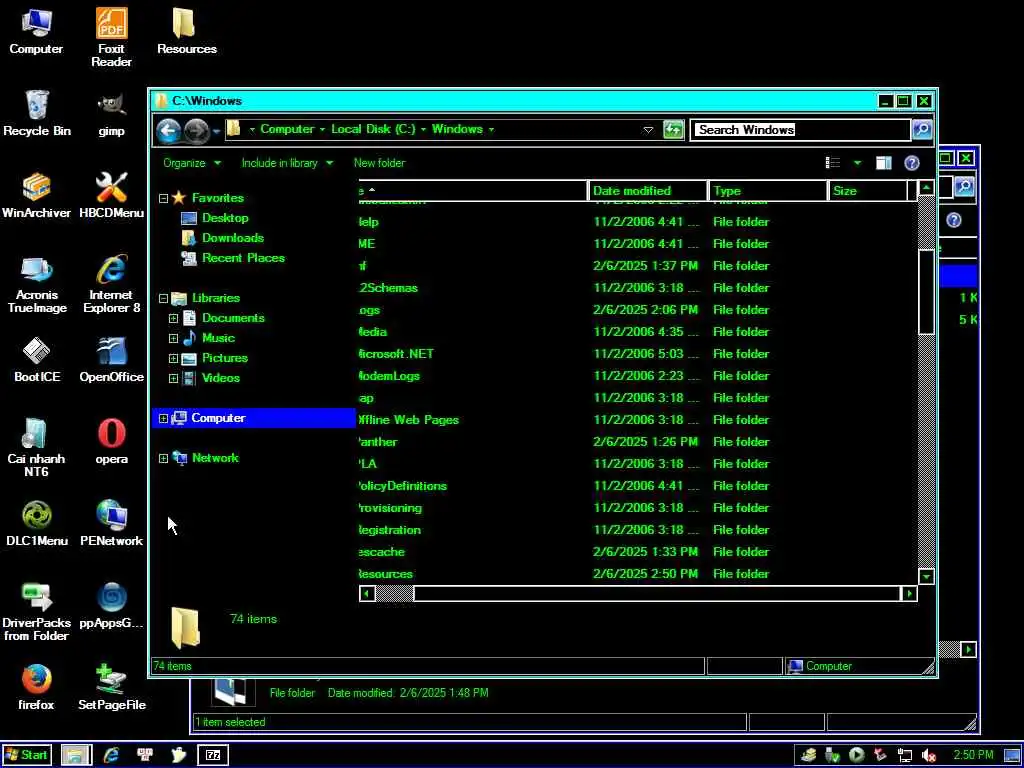Click the taskbar clock showing 2:50 PM
The image size is (1024, 768).
pos(973,756)
